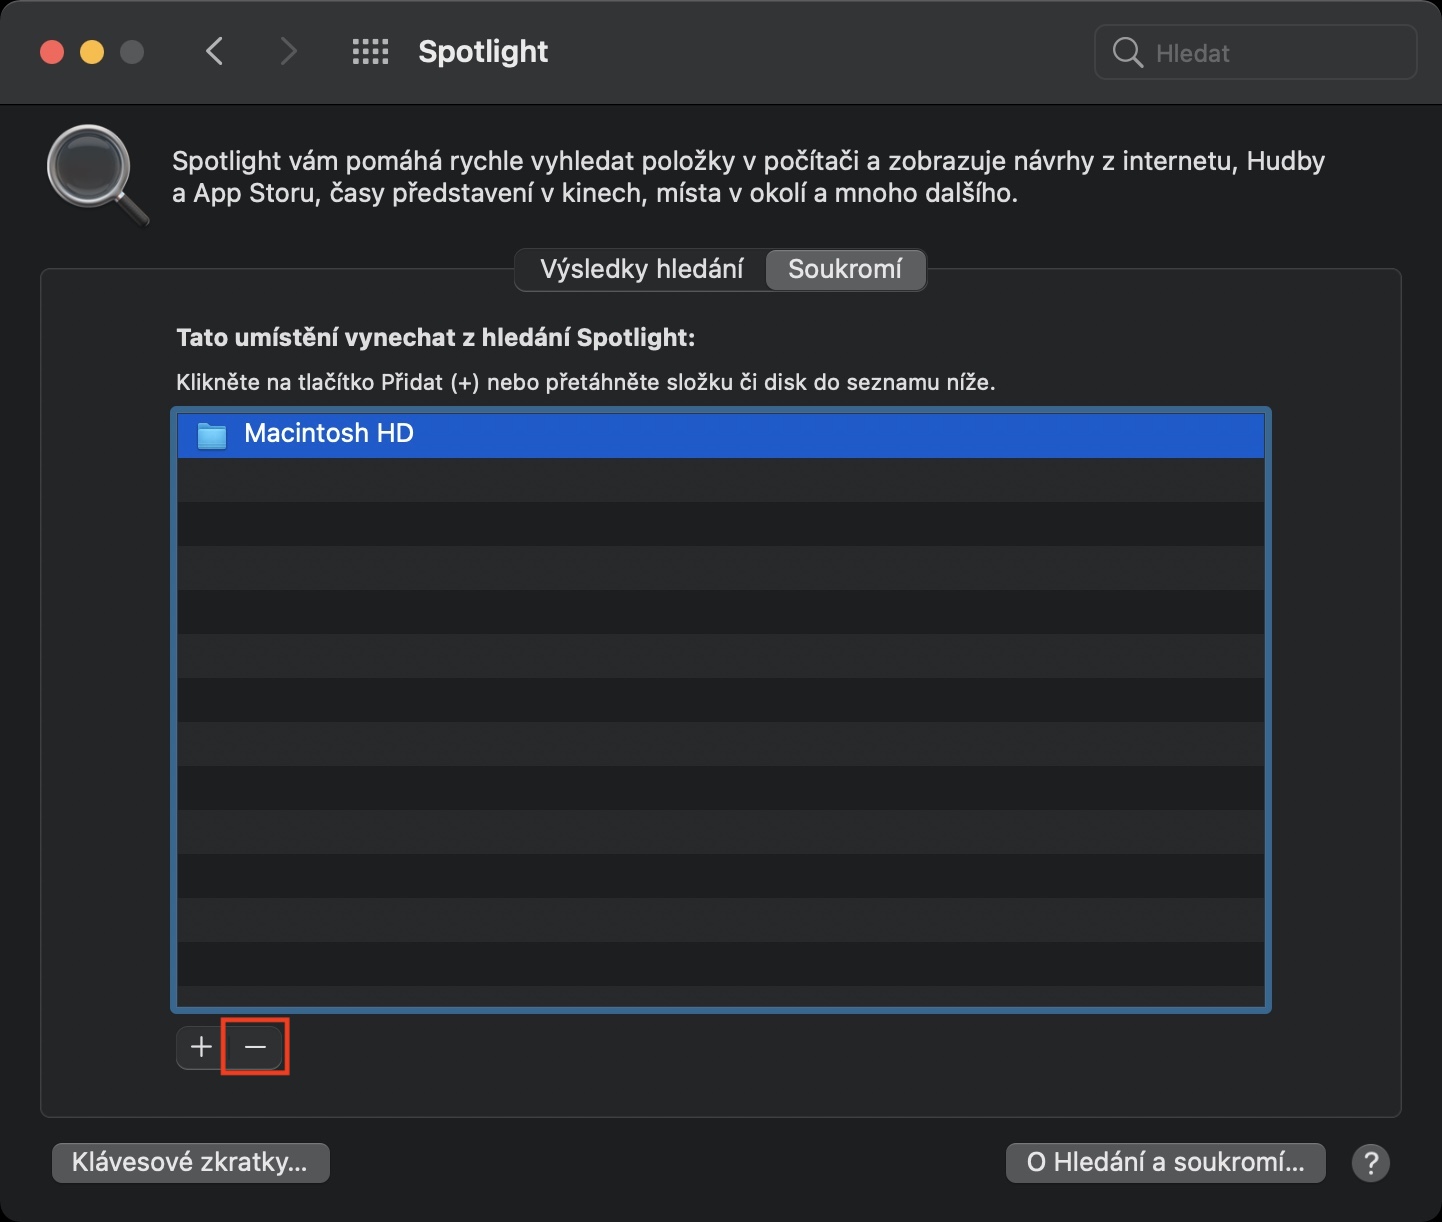Switch to the Výsledky hledání tab
Viewport: 1442px width, 1222px height.
pyautogui.click(x=641, y=270)
